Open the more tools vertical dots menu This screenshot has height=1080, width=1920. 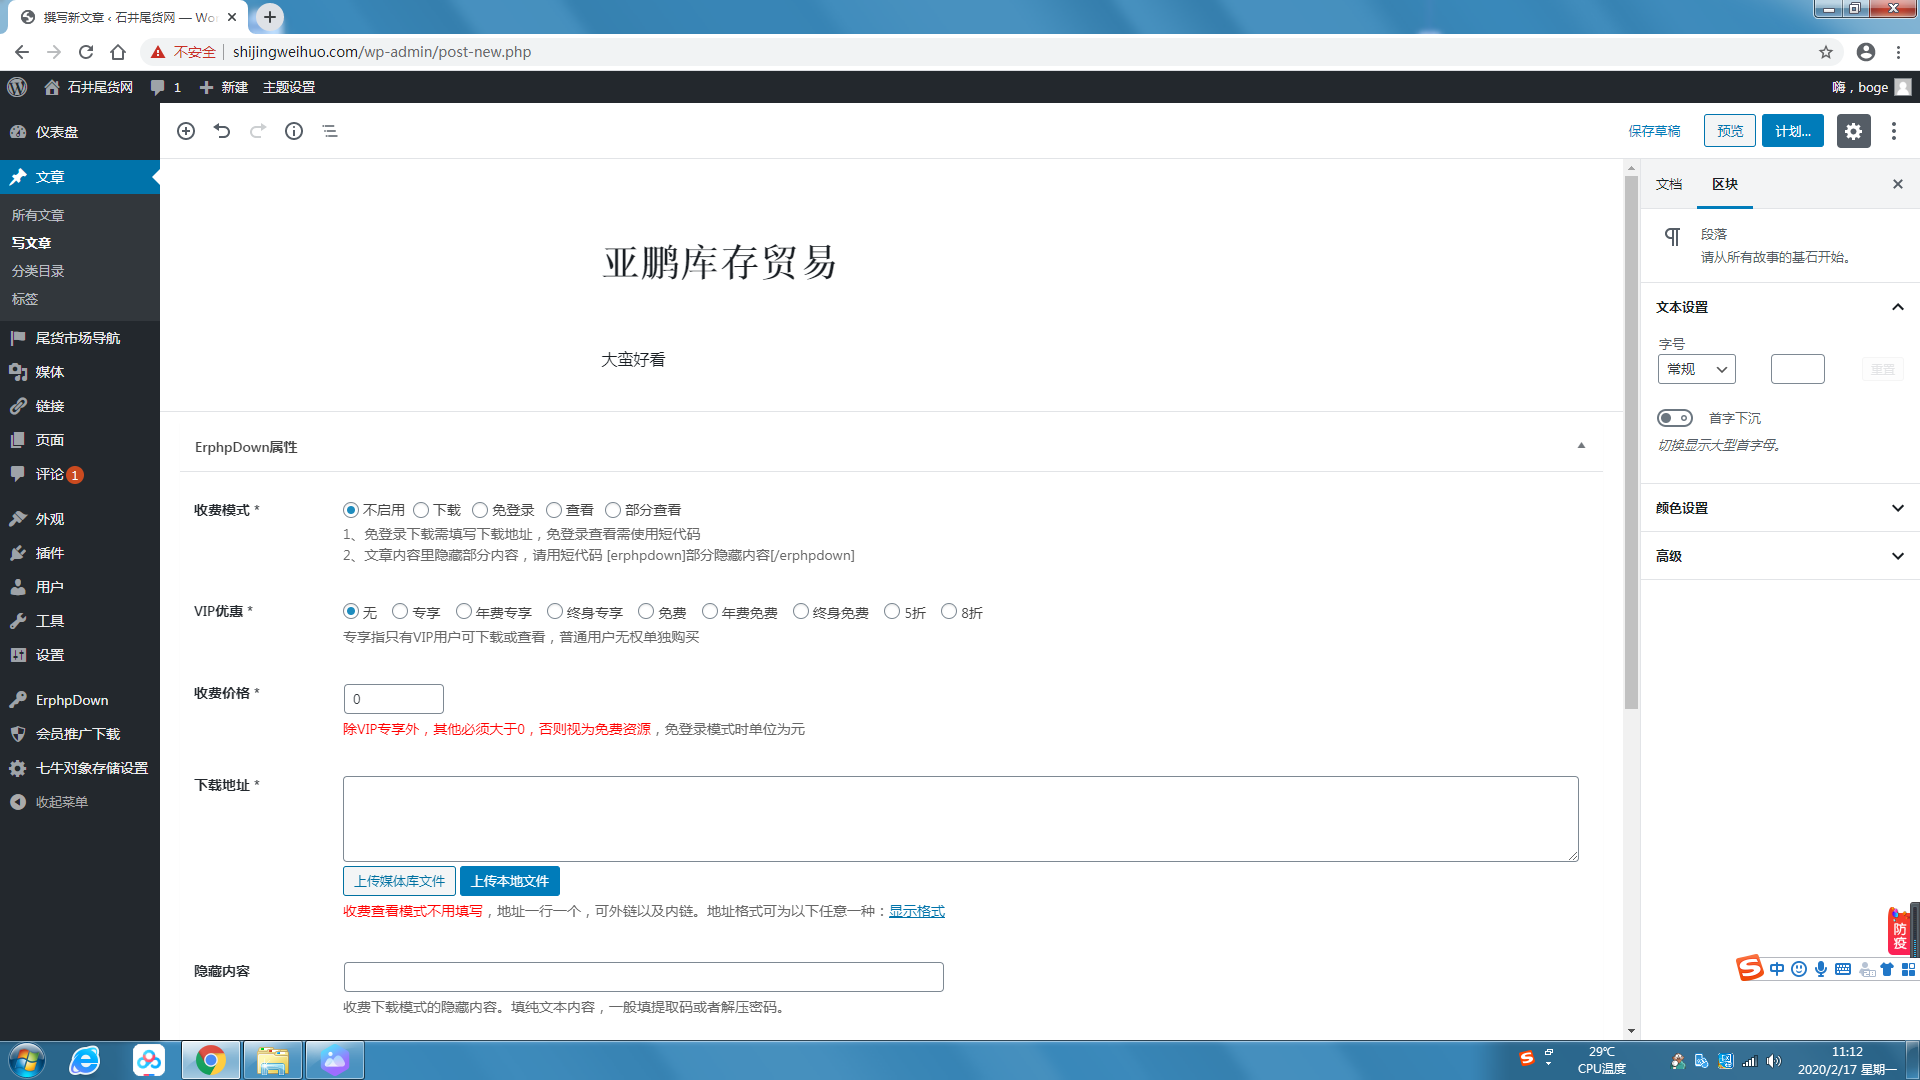click(1894, 131)
